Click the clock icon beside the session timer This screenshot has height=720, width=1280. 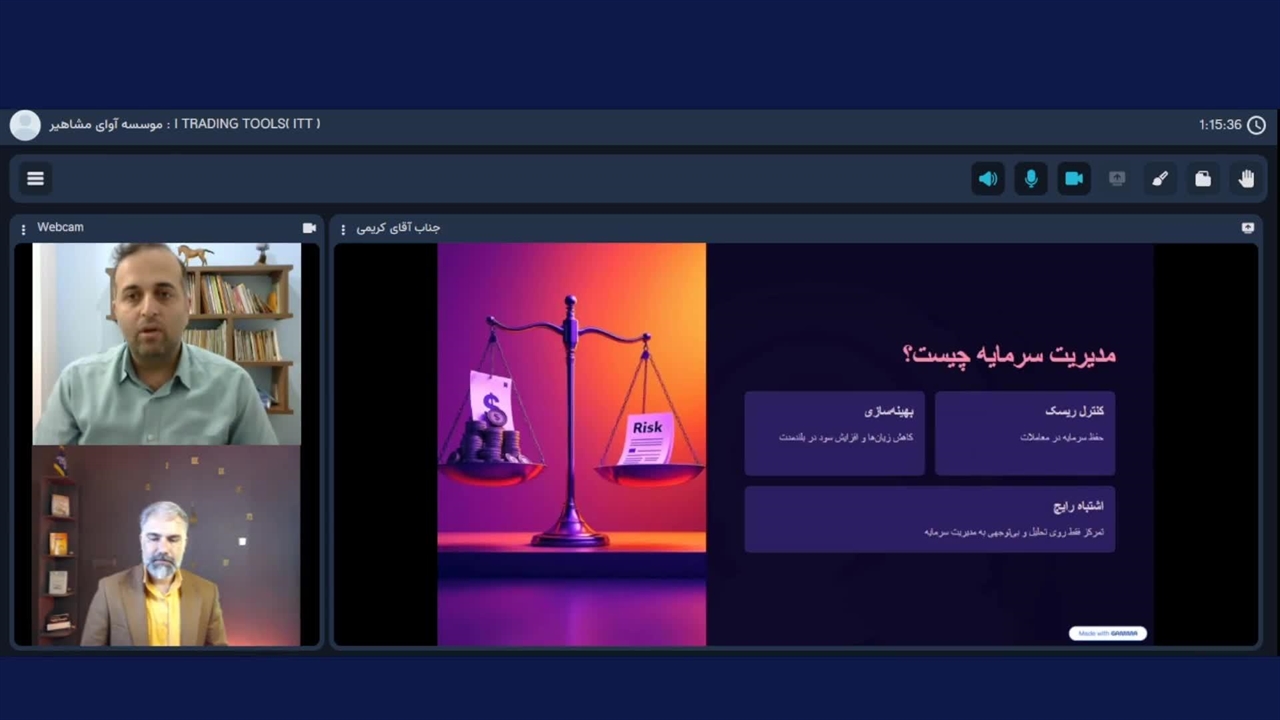point(1256,125)
